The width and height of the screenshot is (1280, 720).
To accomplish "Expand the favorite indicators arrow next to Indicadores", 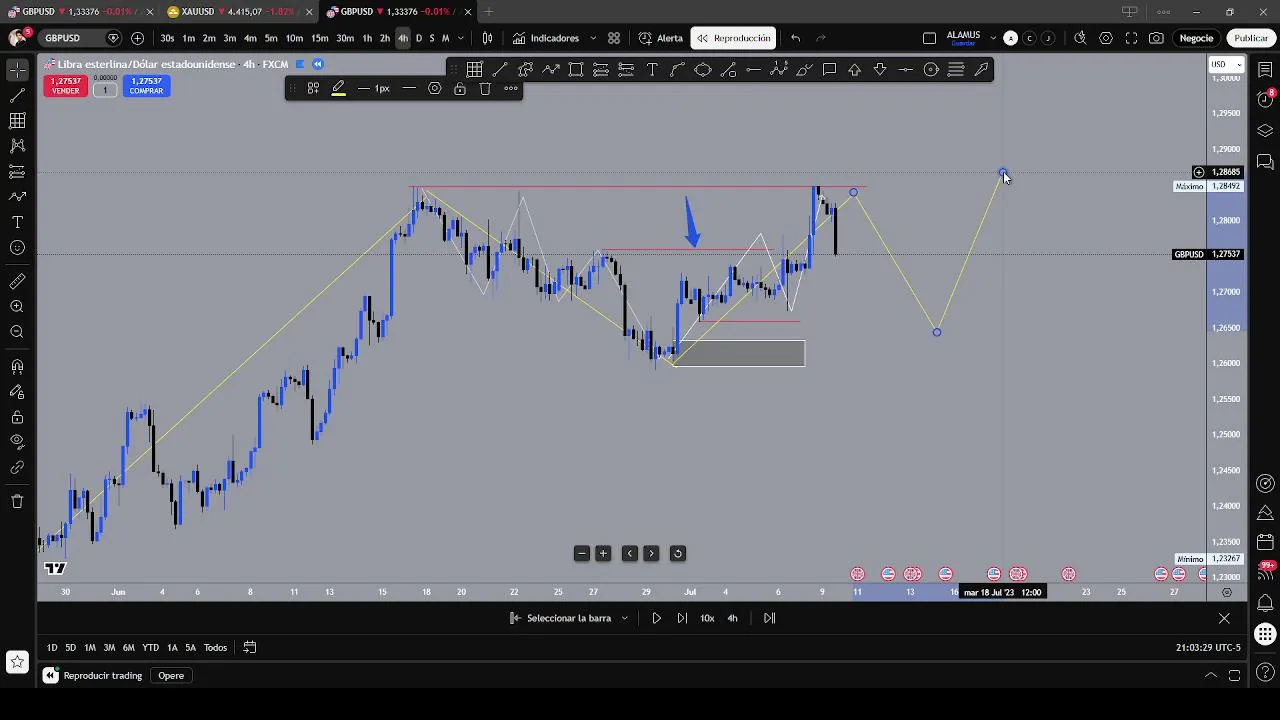I will (x=593, y=38).
